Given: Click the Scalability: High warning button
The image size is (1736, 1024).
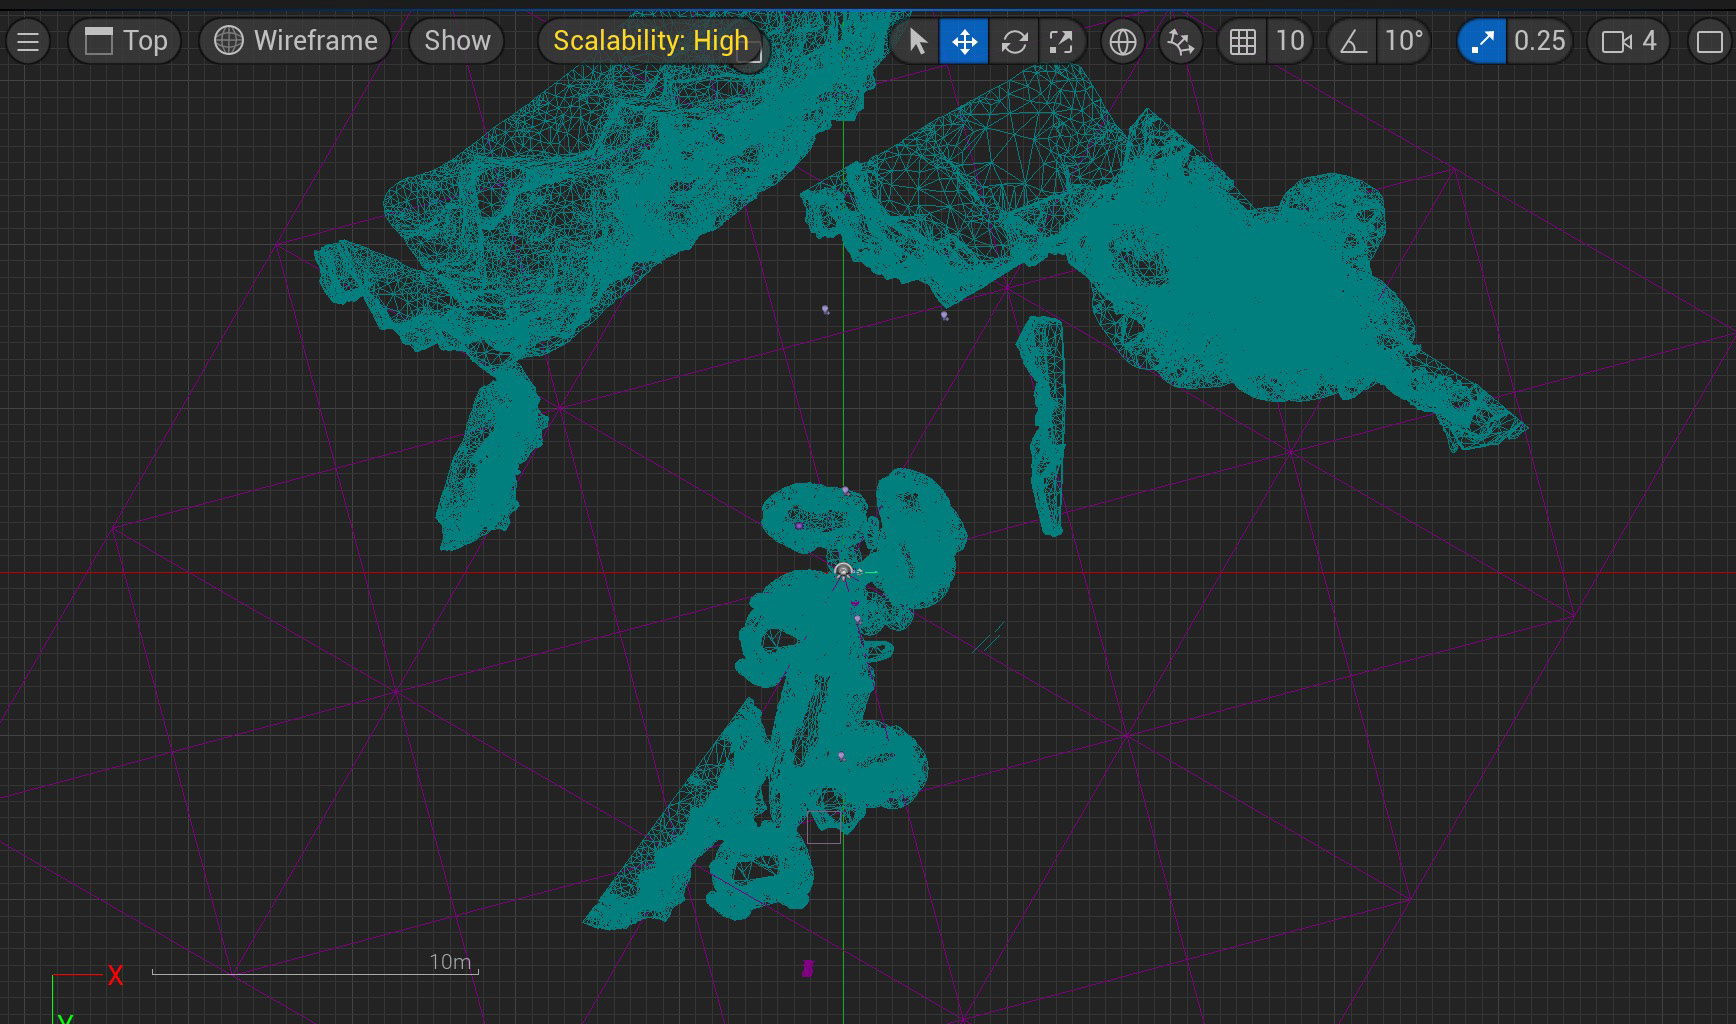Looking at the screenshot, I should pyautogui.click(x=651, y=41).
